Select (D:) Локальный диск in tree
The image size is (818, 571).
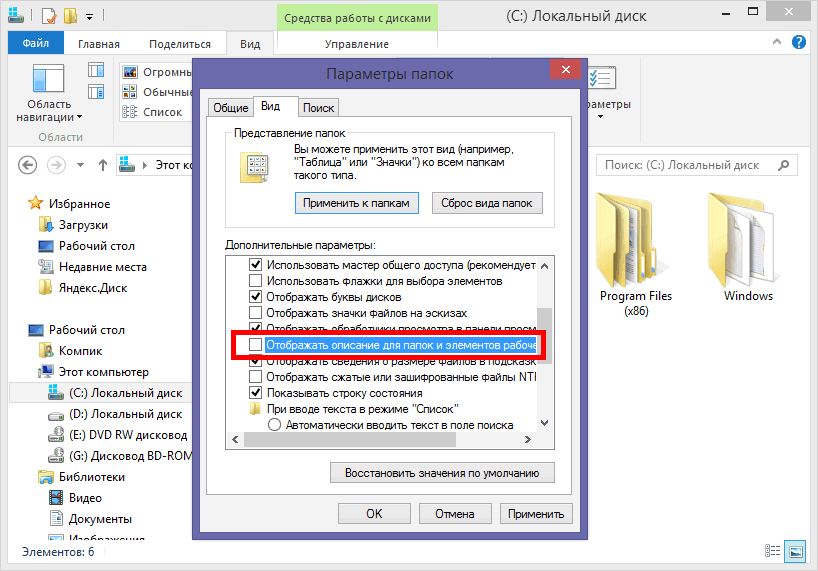(x=125, y=414)
